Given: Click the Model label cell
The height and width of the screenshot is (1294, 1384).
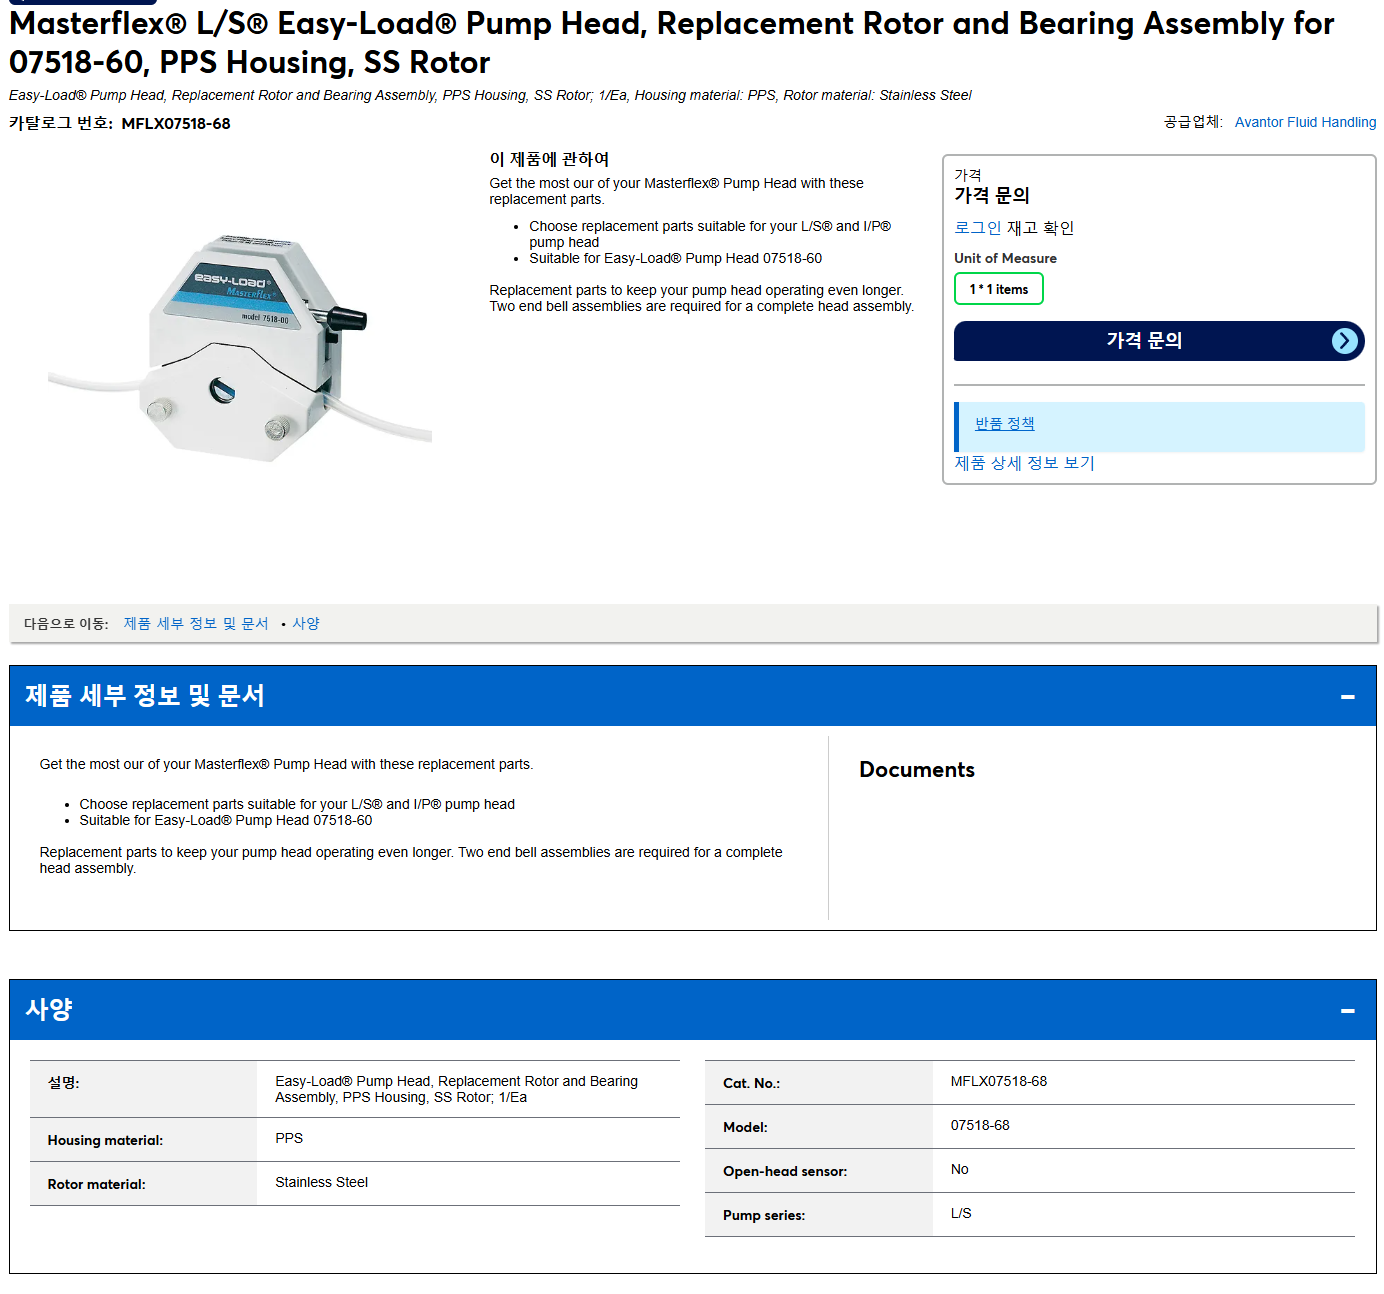Looking at the screenshot, I should (819, 1127).
